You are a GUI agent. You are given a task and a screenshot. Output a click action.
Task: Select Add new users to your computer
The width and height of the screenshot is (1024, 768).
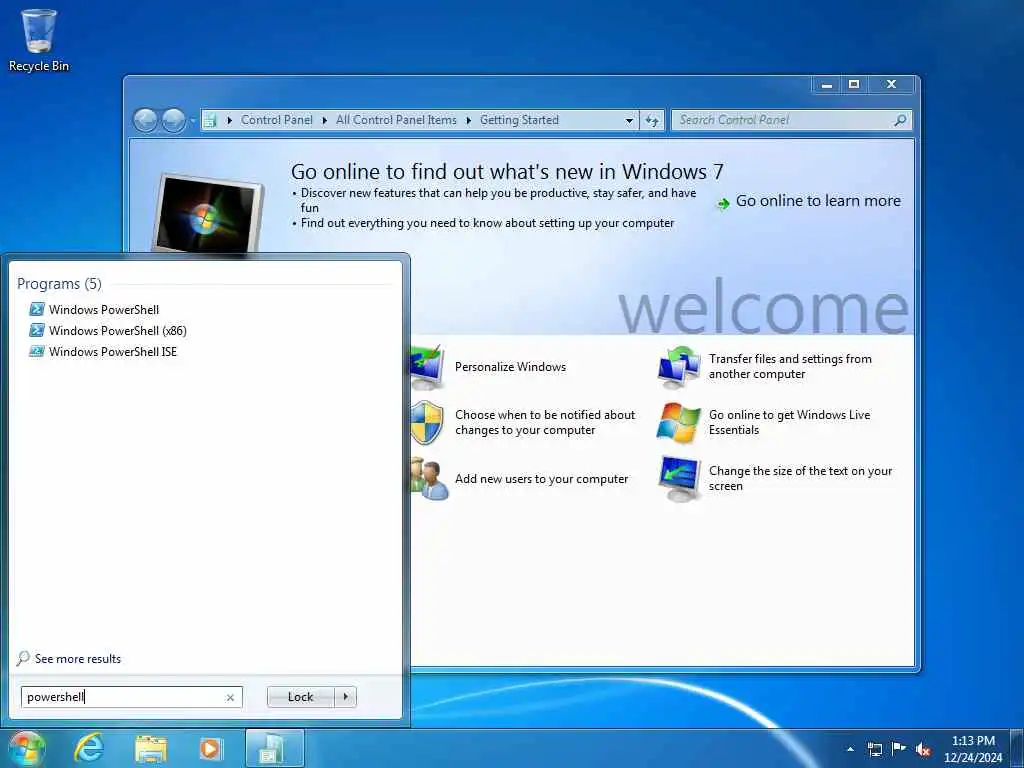pos(541,479)
